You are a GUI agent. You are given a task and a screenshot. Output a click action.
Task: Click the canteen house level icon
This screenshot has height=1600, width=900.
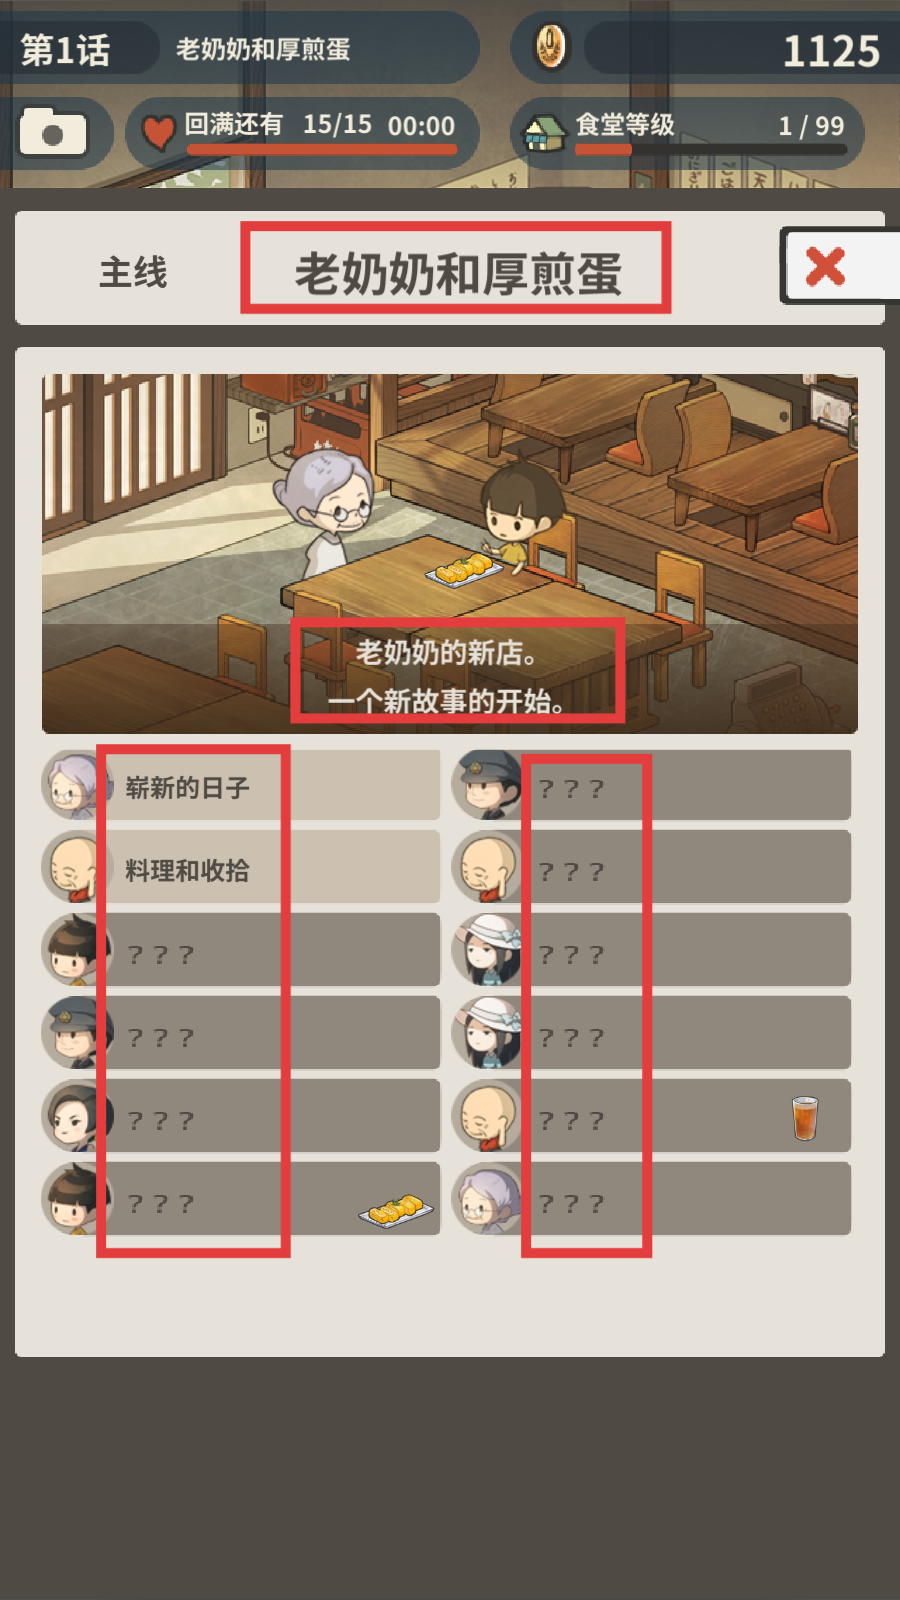click(545, 132)
